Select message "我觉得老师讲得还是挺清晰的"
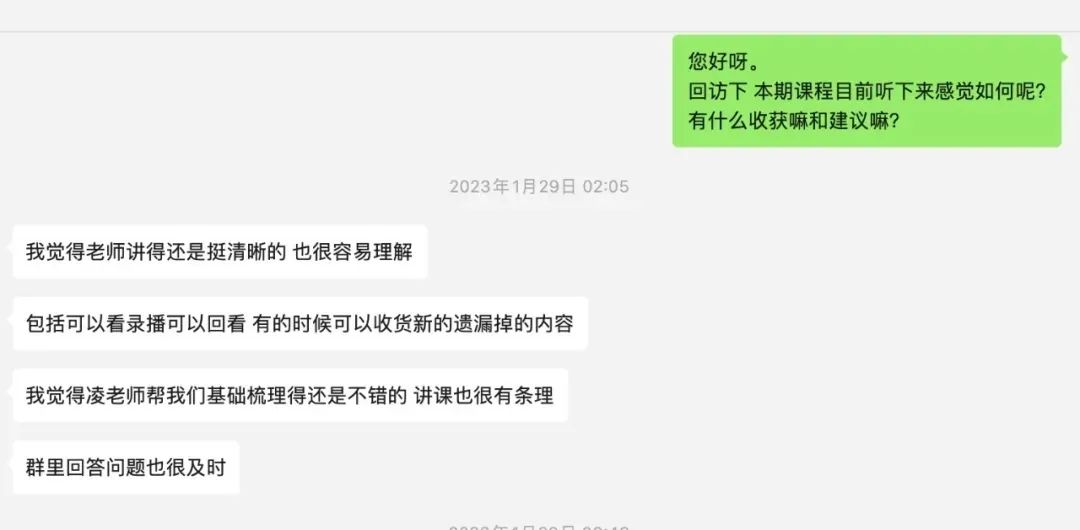Image resolution: width=1080 pixels, height=530 pixels. (220, 252)
